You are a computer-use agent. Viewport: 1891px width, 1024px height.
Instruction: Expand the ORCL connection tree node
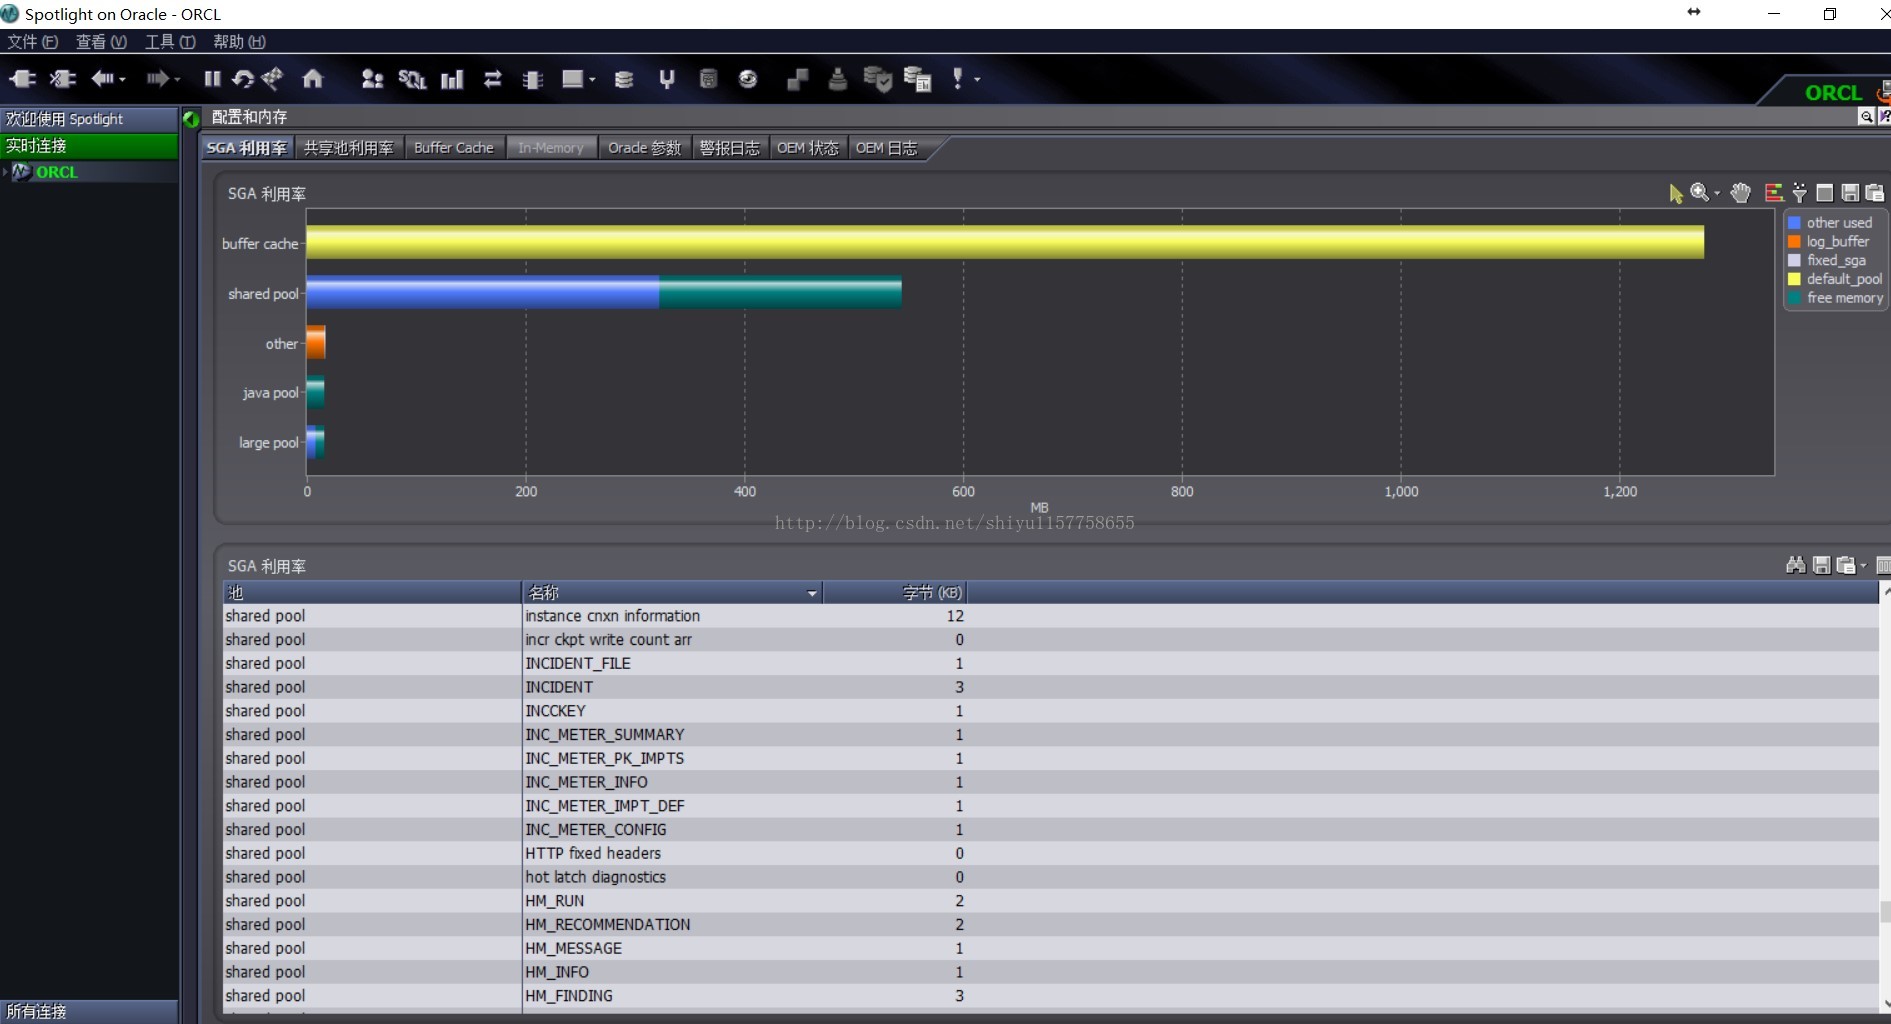point(6,172)
